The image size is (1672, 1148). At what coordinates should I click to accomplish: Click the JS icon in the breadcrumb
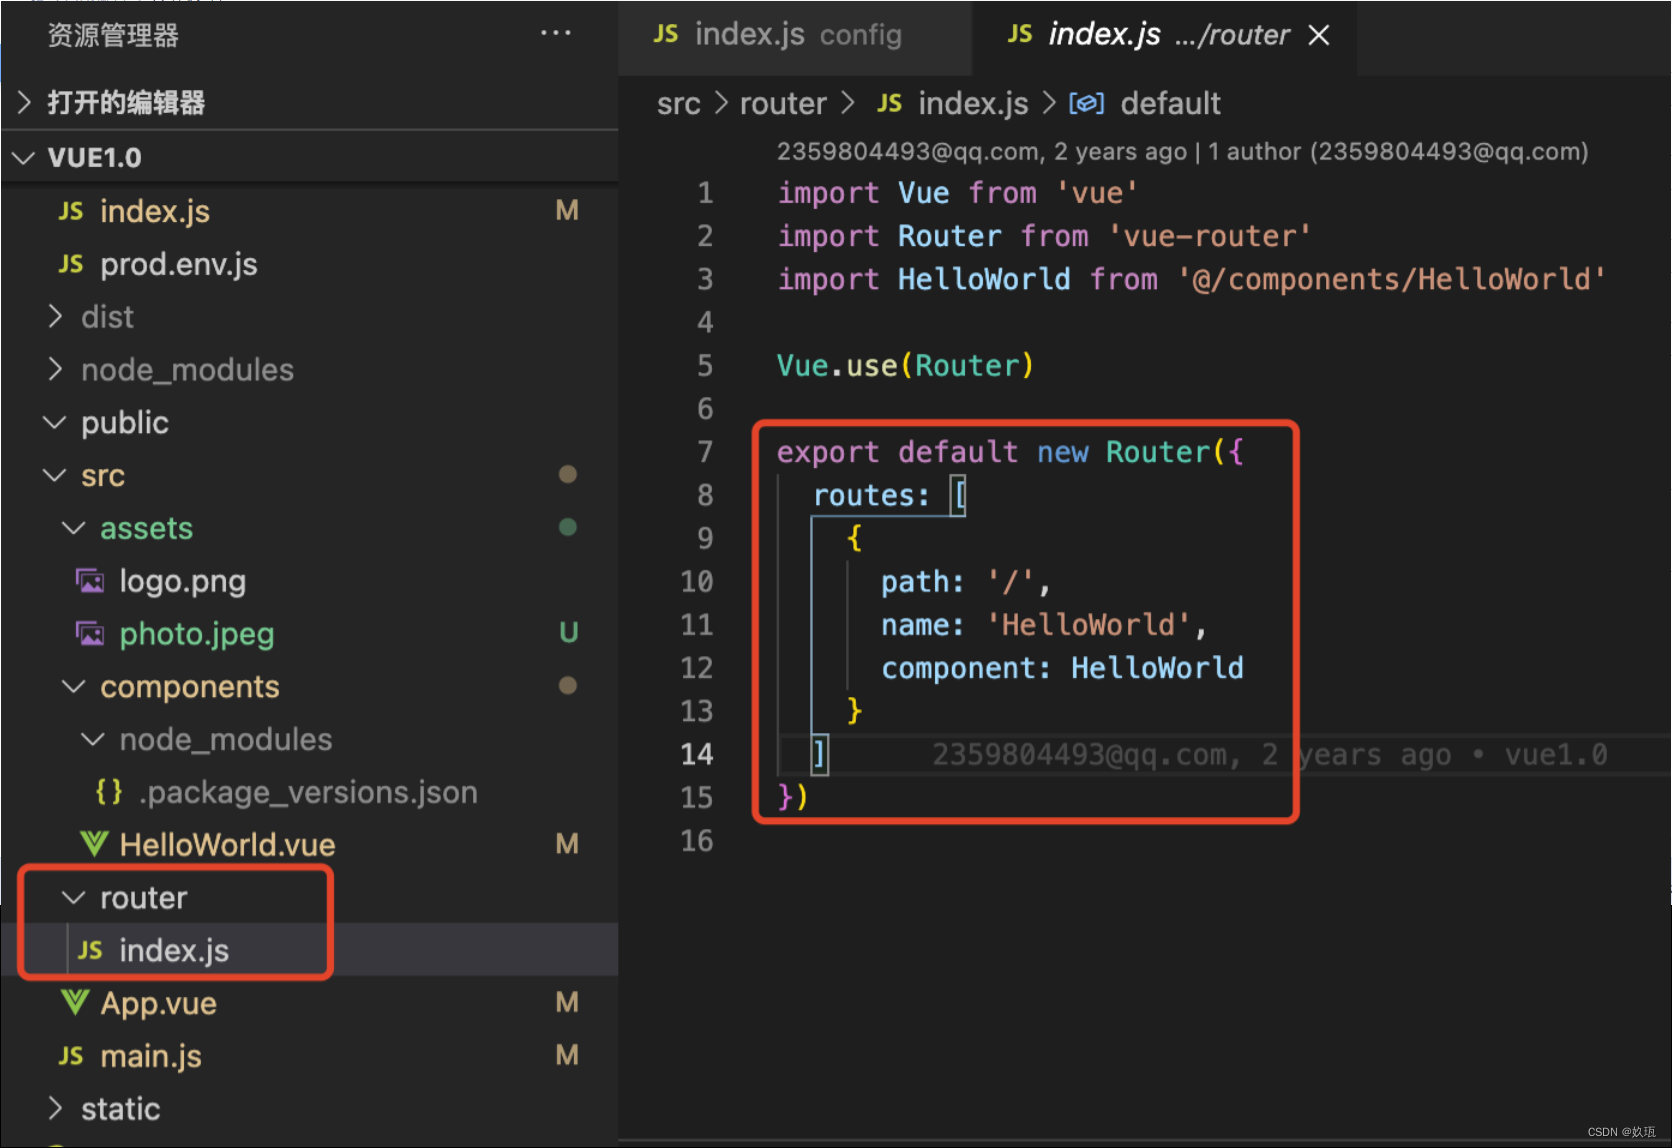(x=889, y=103)
